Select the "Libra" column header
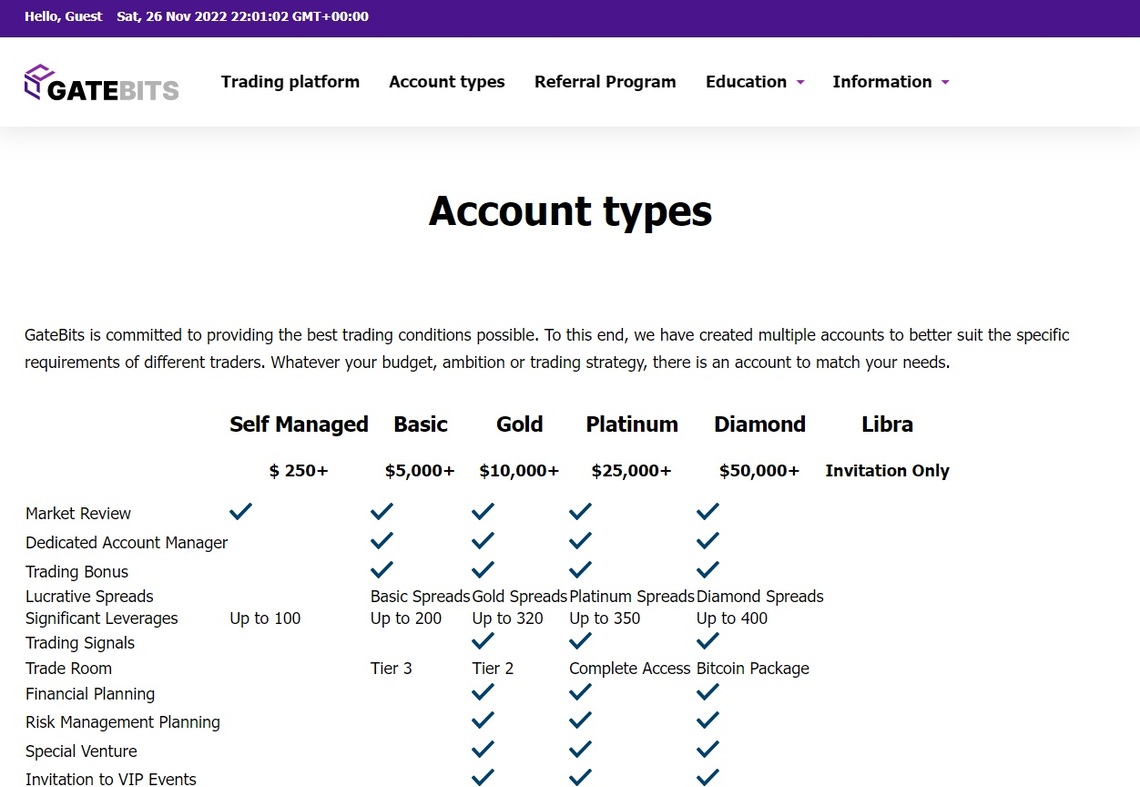Image resolution: width=1140 pixels, height=787 pixels. [x=887, y=424]
